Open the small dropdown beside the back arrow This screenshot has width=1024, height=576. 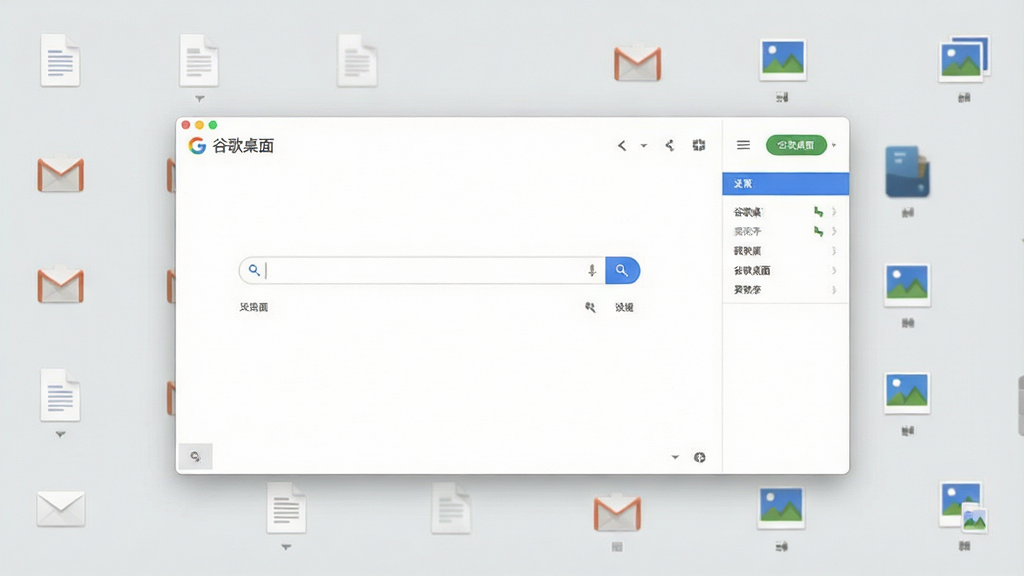644,146
